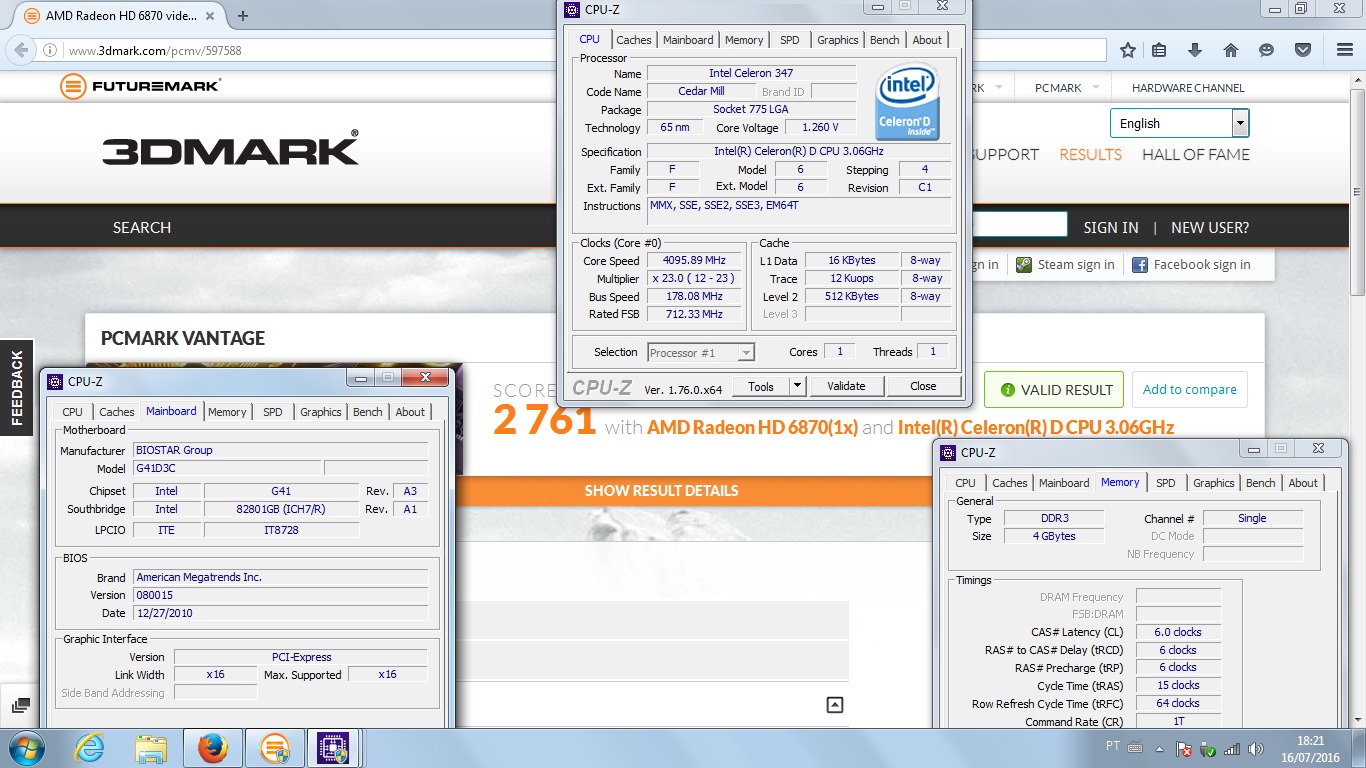Click the Add to compare button

pyautogui.click(x=1190, y=390)
